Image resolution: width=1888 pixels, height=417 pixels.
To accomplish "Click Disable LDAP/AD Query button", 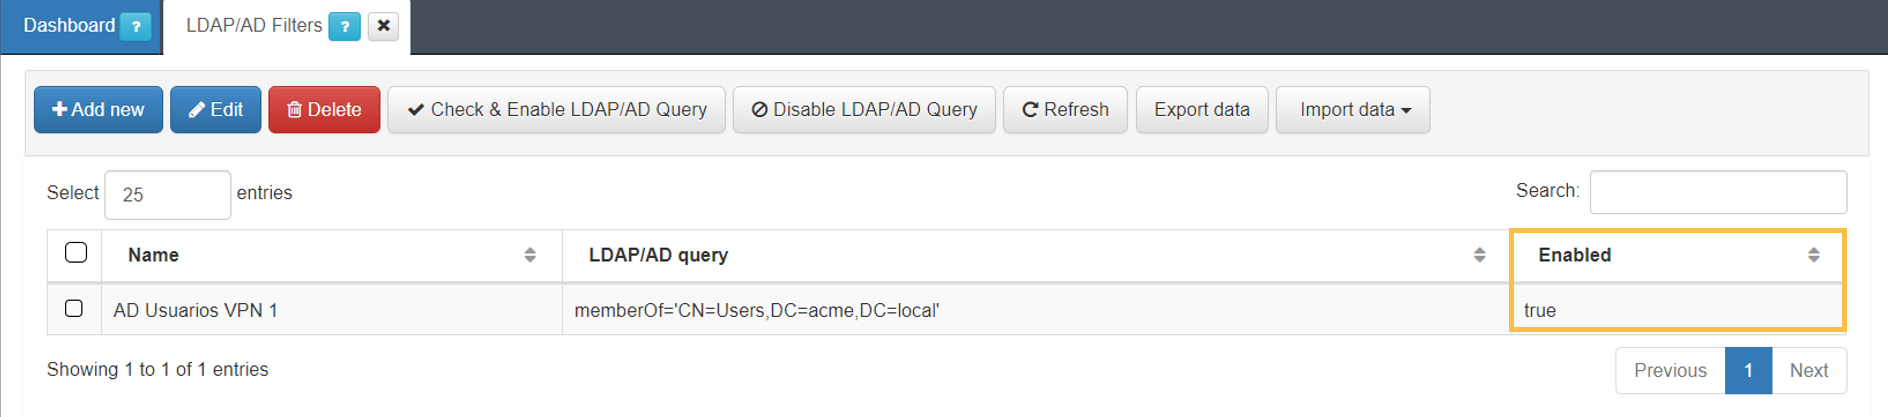I will pyautogui.click(x=864, y=110).
